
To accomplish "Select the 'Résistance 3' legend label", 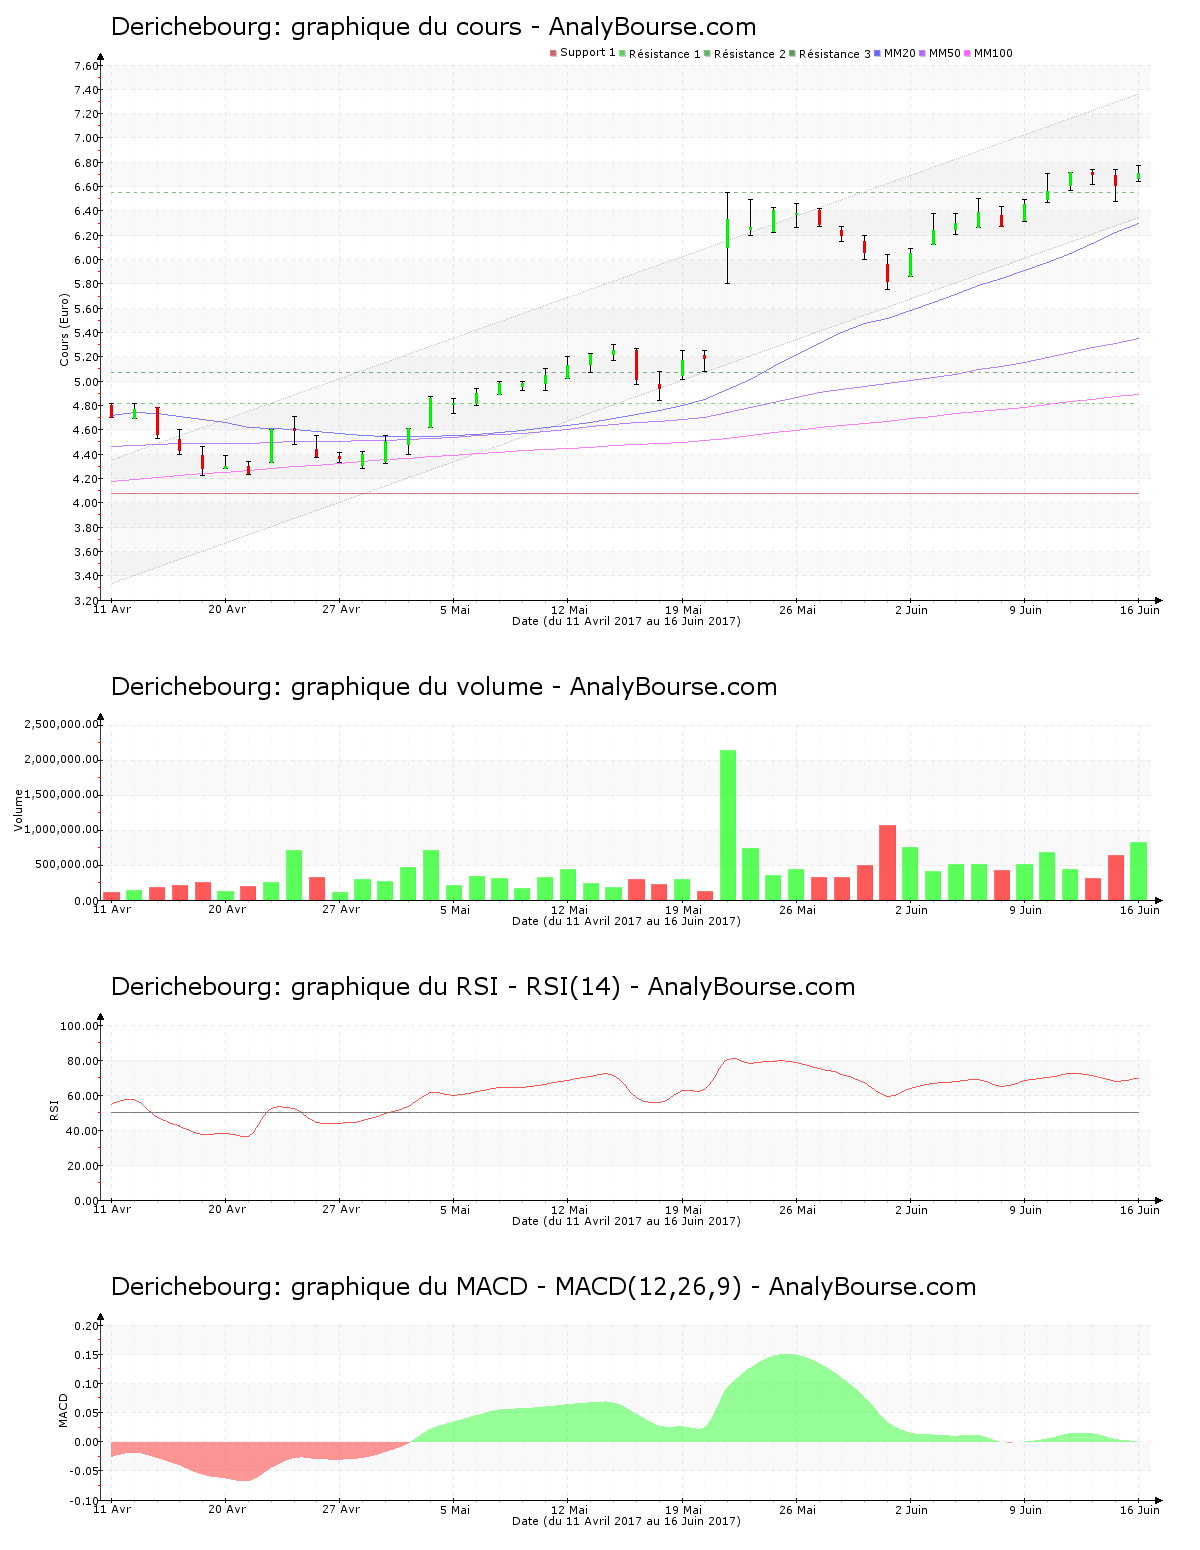I will [x=835, y=53].
